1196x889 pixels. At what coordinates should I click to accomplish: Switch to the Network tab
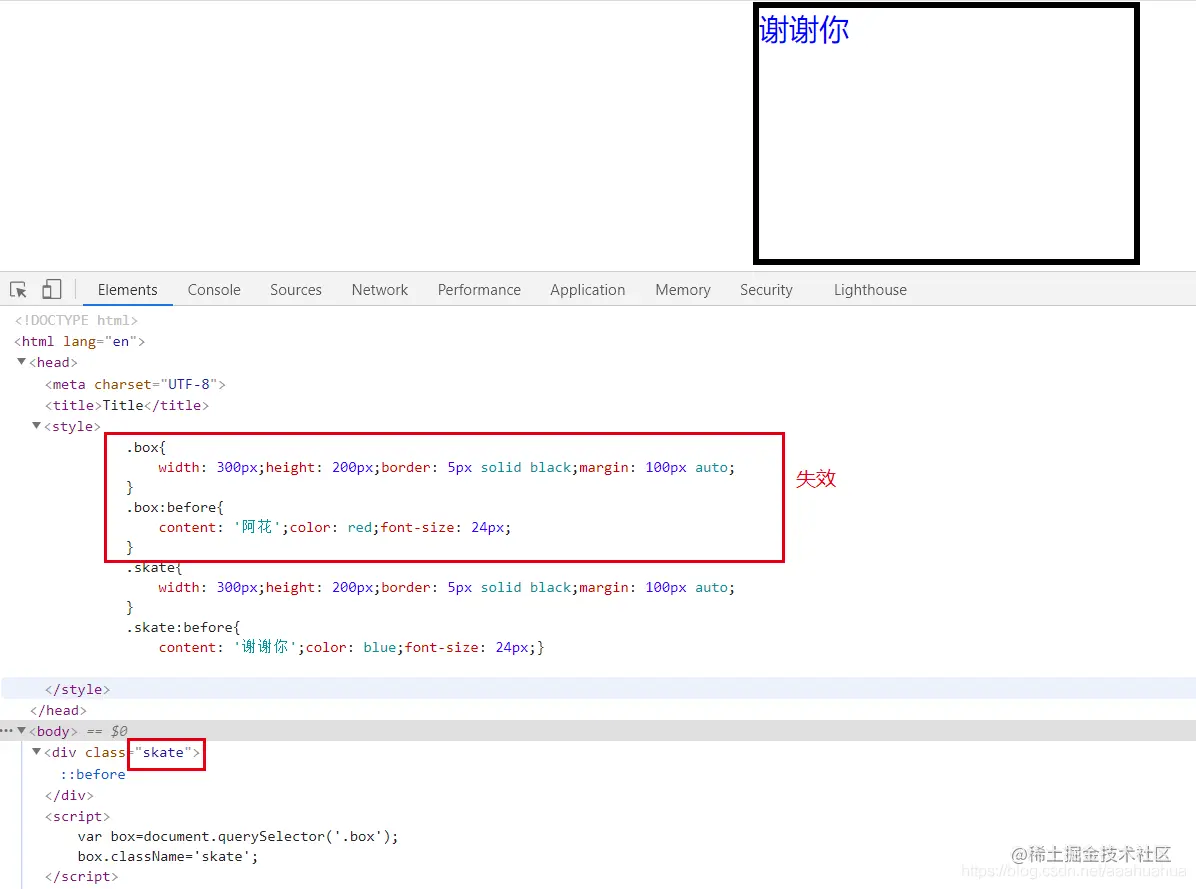pos(380,290)
